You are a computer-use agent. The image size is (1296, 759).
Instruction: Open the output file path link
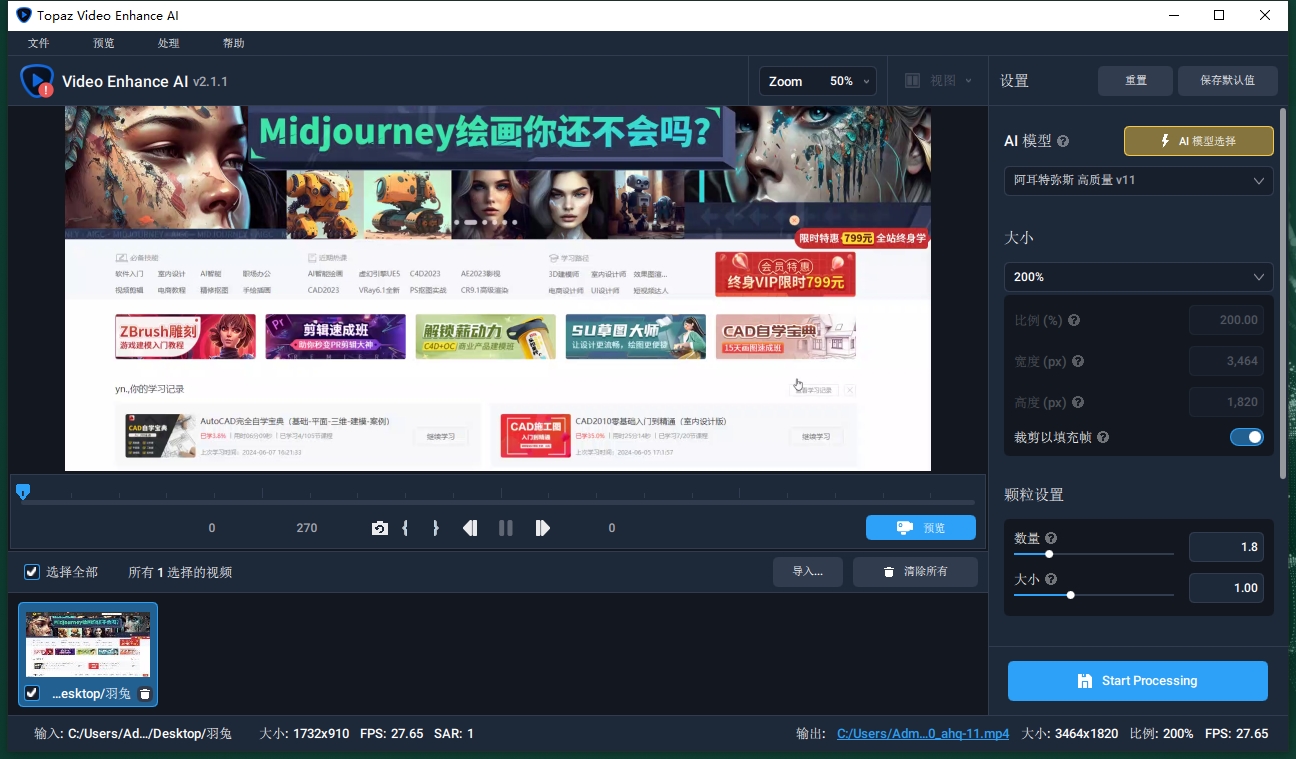[x=923, y=733]
